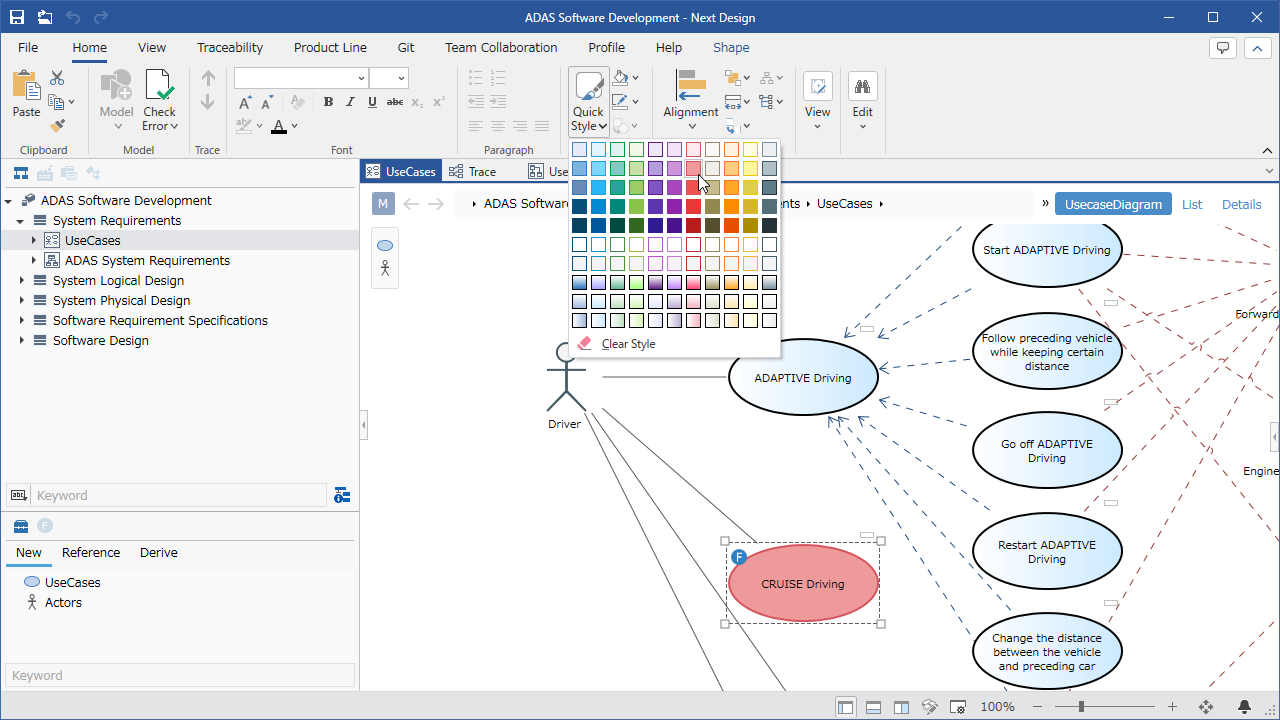
Task: Select Software Requirement Specifications tree item
Action: point(160,321)
